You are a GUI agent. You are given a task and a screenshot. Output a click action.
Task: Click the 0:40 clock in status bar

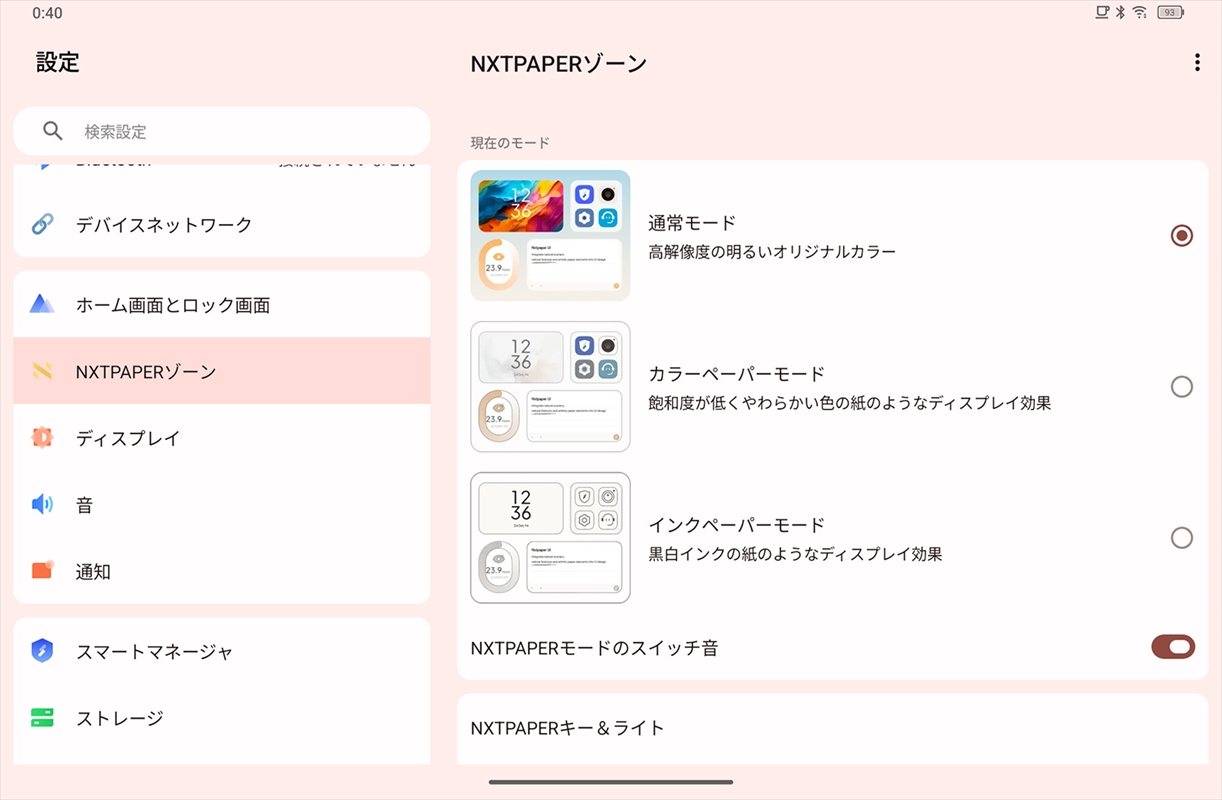pyautogui.click(x=47, y=13)
